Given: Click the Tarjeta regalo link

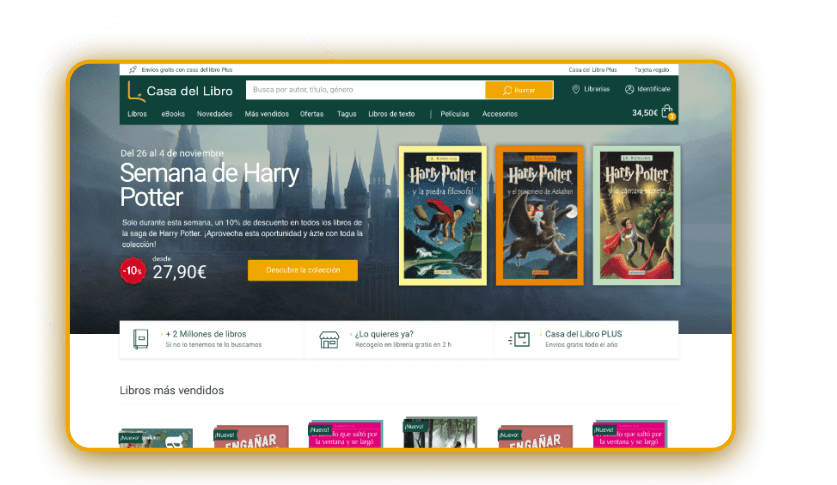Looking at the screenshot, I should [x=652, y=70].
